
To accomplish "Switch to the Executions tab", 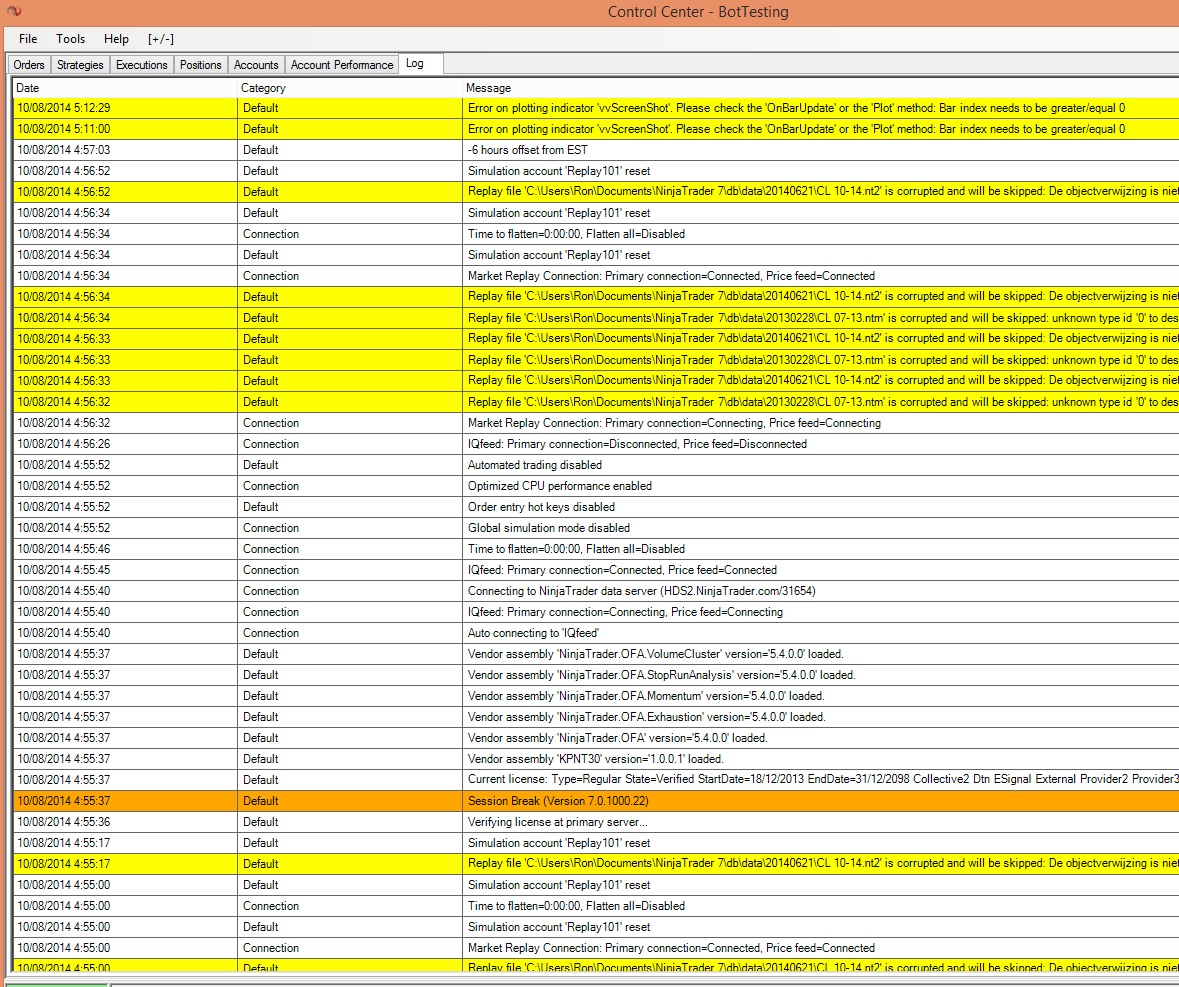I will pyautogui.click(x=141, y=65).
